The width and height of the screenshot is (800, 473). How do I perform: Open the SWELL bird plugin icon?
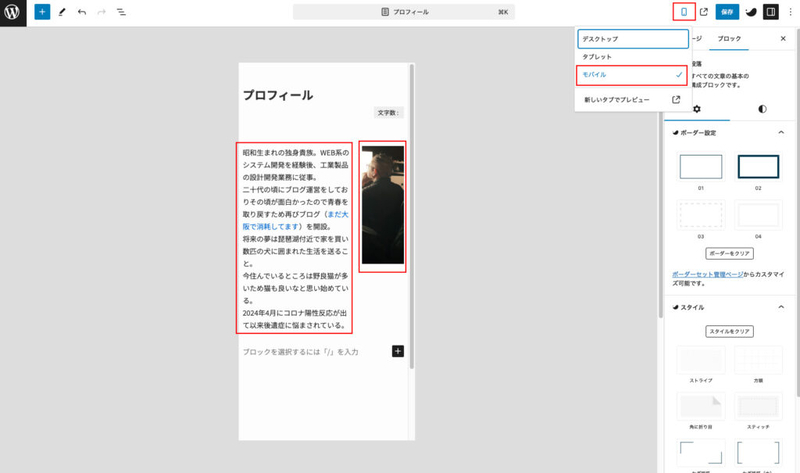pyautogui.click(x=751, y=12)
